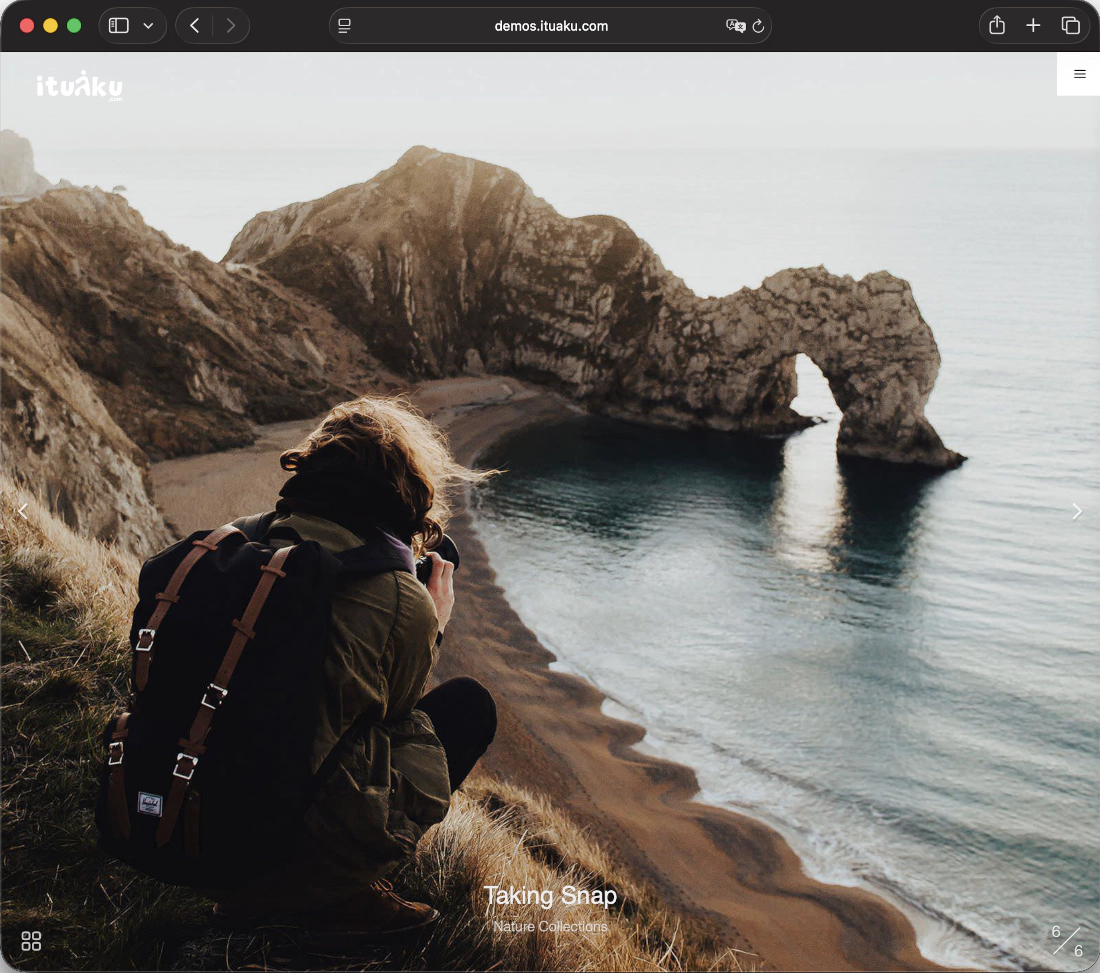Reload the current page
The width and height of the screenshot is (1100, 973).
758,26
